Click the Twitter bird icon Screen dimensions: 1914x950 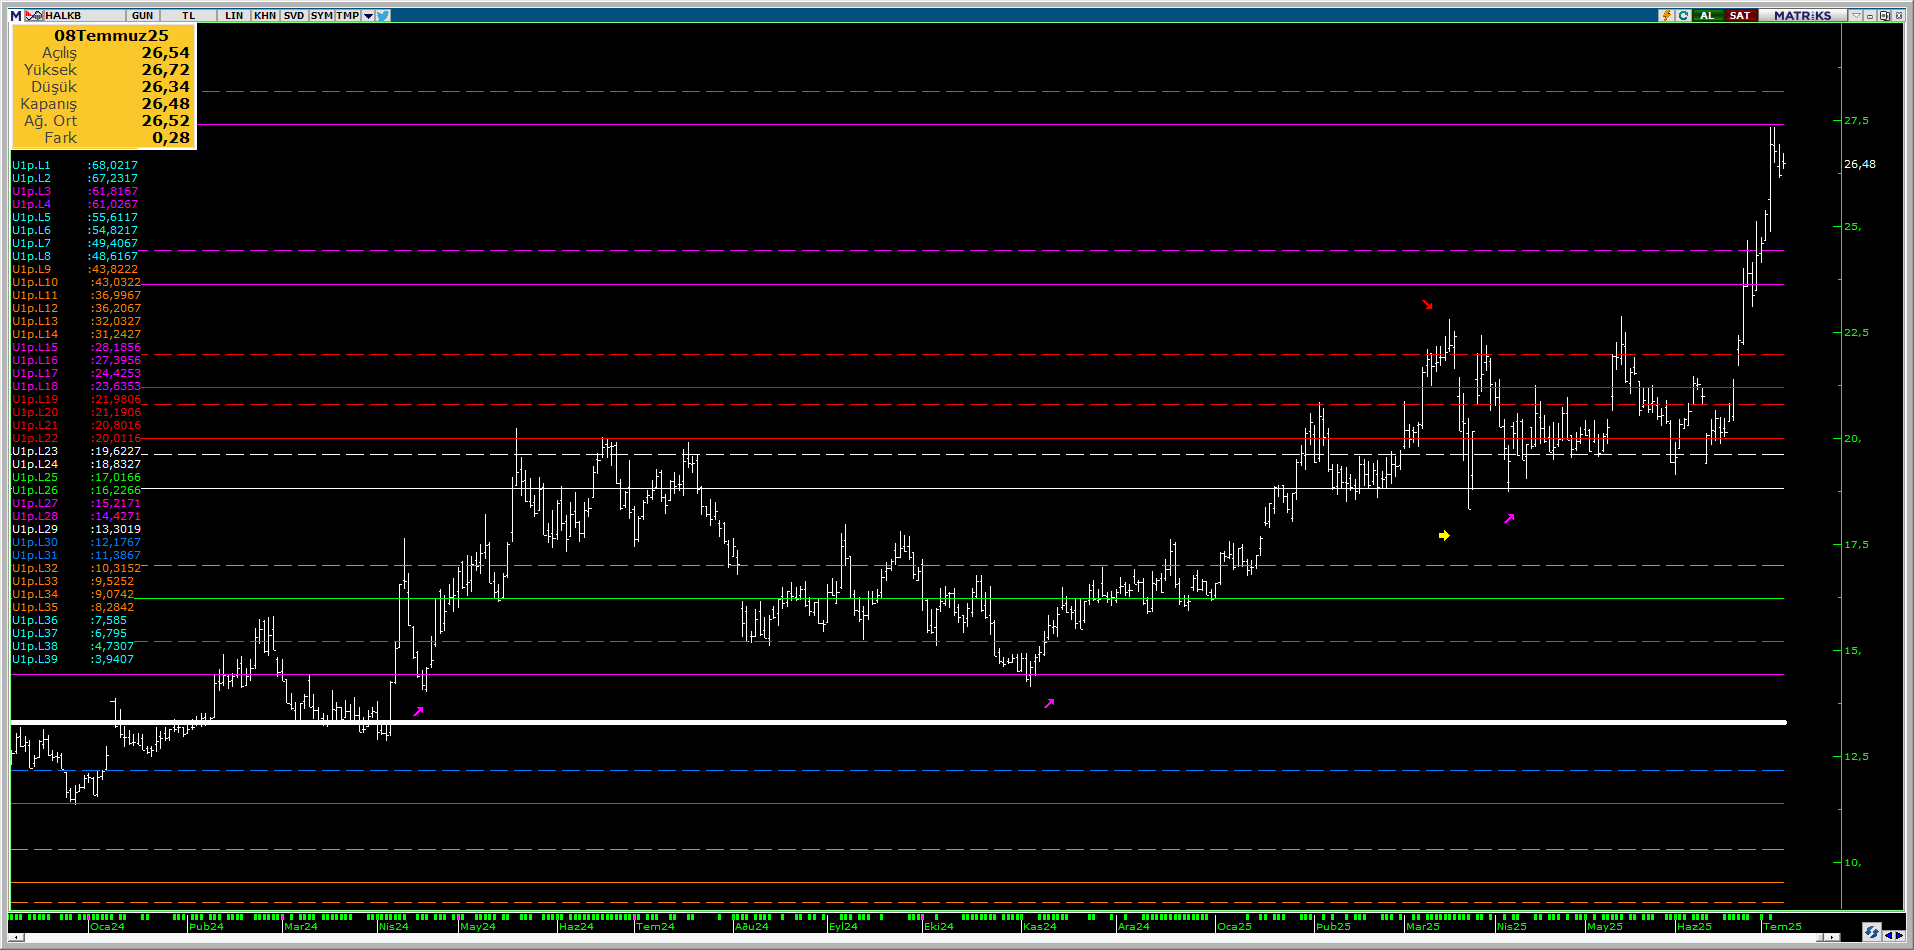(x=383, y=15)
